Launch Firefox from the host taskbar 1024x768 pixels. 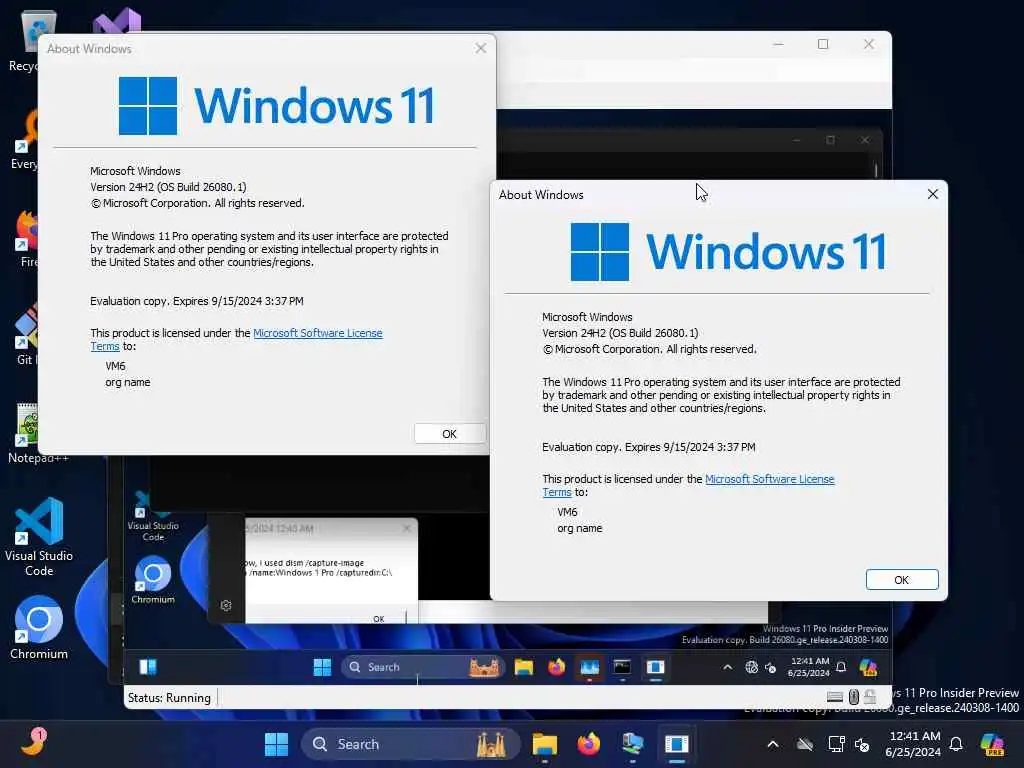point(588,744)
